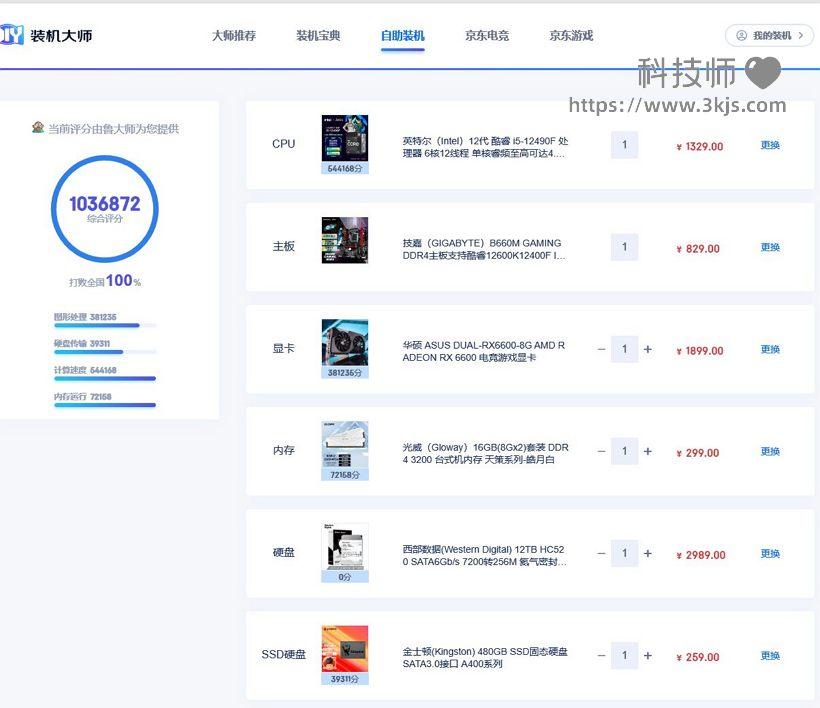
Task: Click the 显卡 quantity field
Action: coord(624,349)
